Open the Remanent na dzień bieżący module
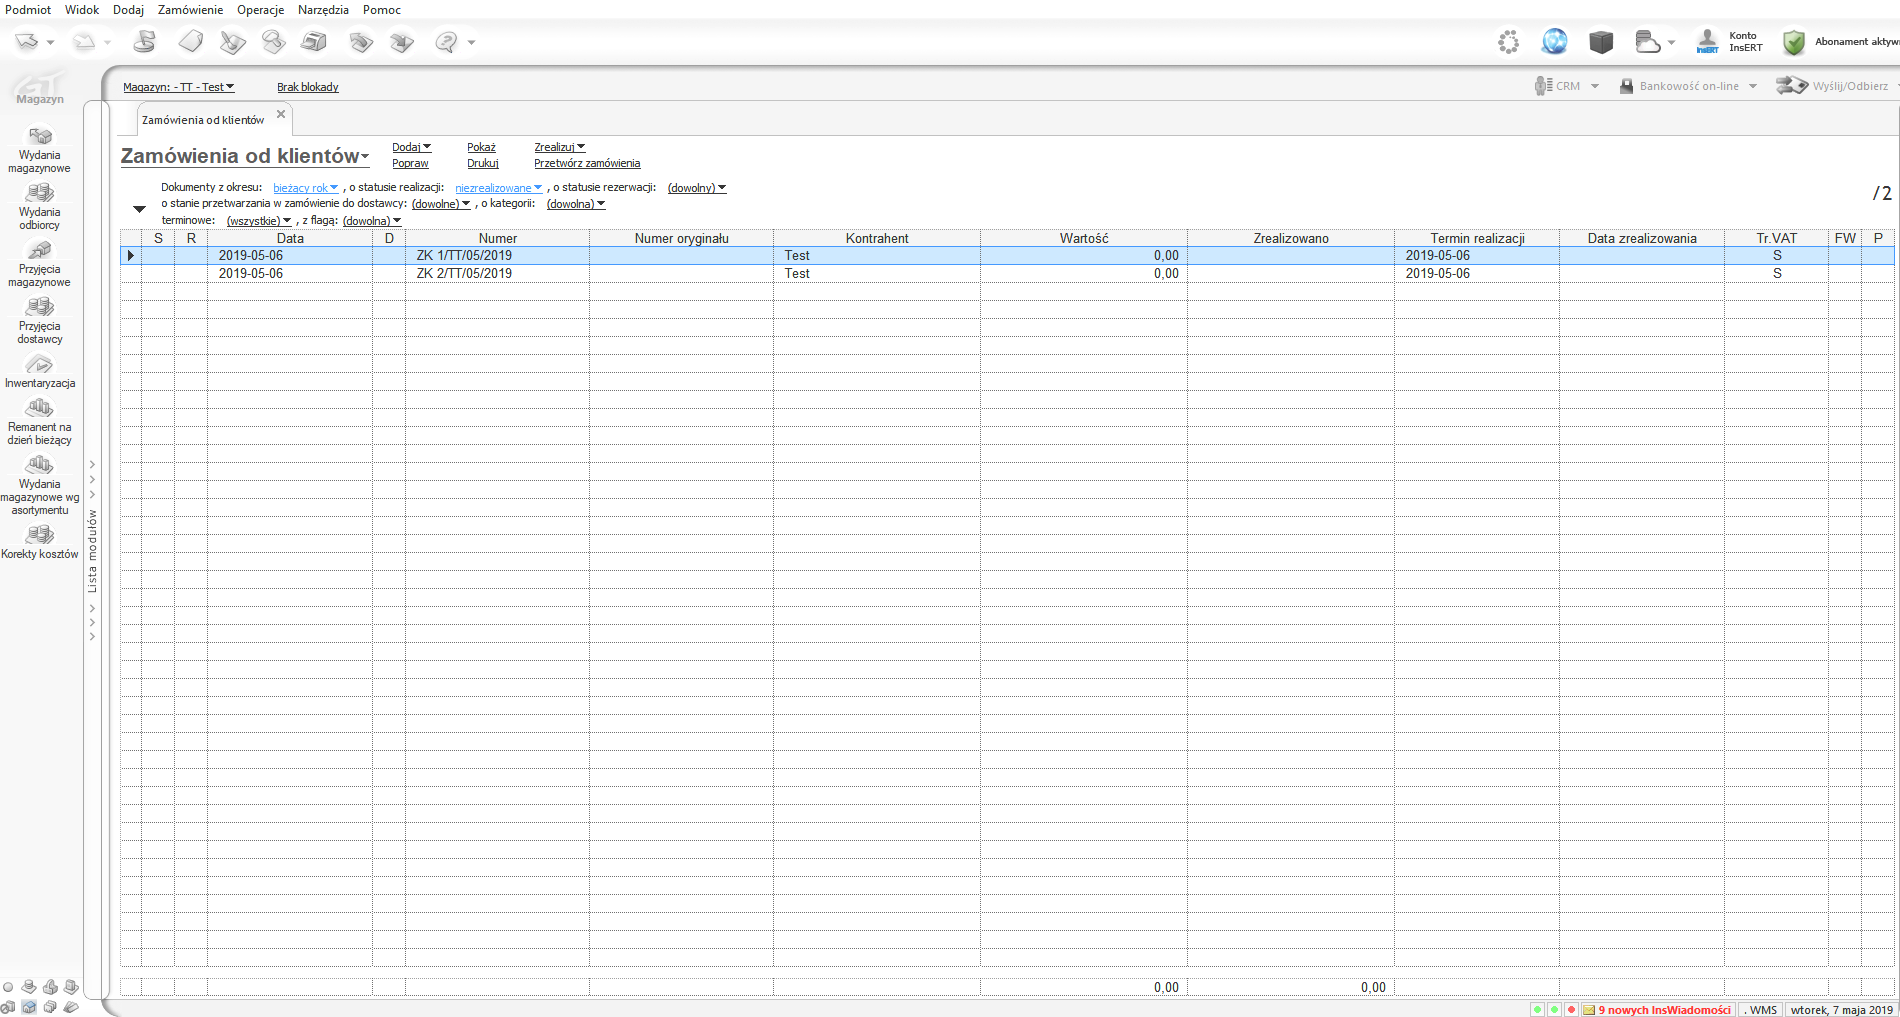 click(x=40, y=421)
